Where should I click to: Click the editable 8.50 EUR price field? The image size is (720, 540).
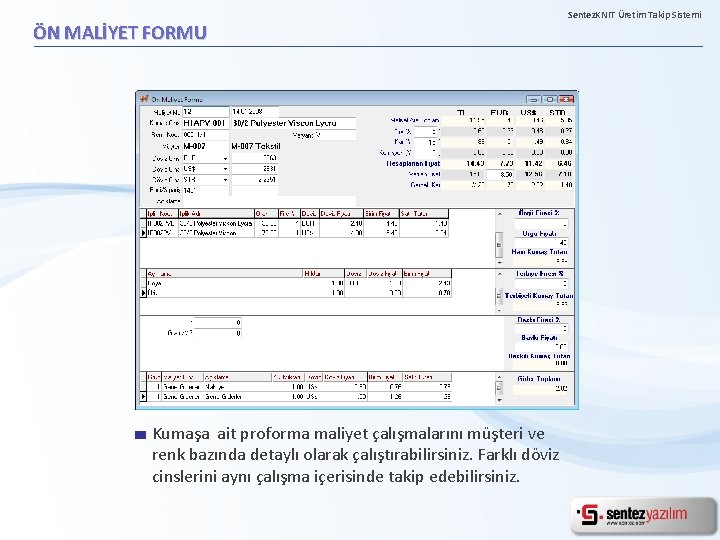[500, 174]
